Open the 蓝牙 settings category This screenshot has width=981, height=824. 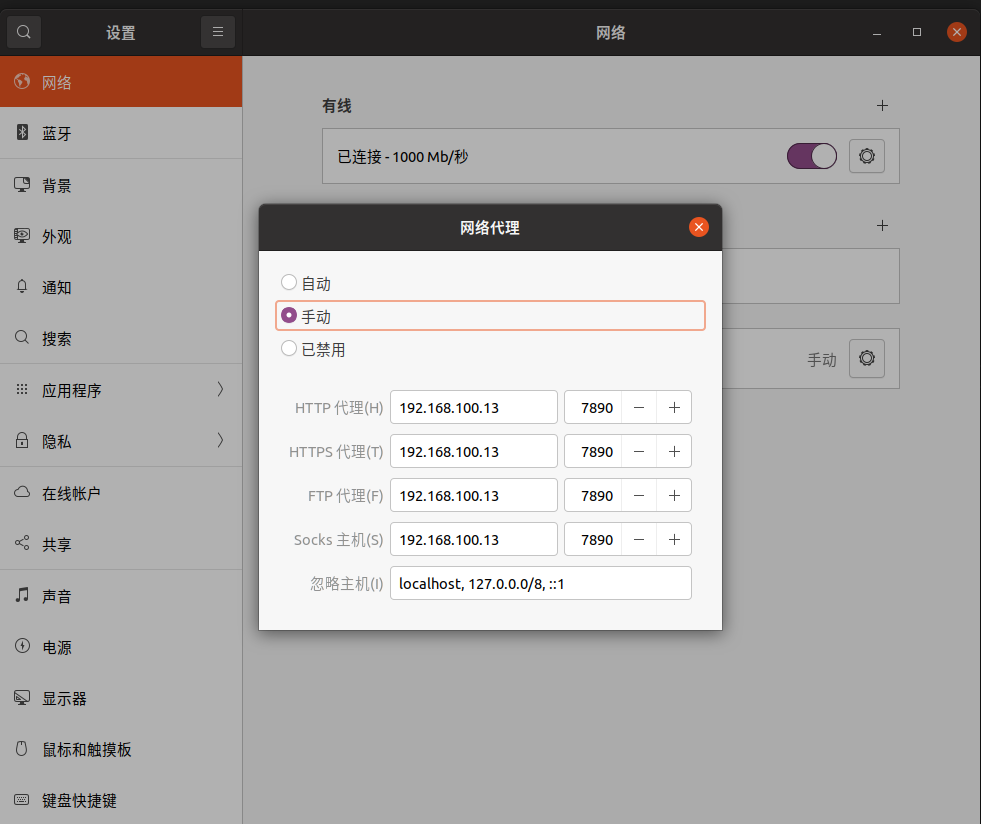(x=121, y=133)
